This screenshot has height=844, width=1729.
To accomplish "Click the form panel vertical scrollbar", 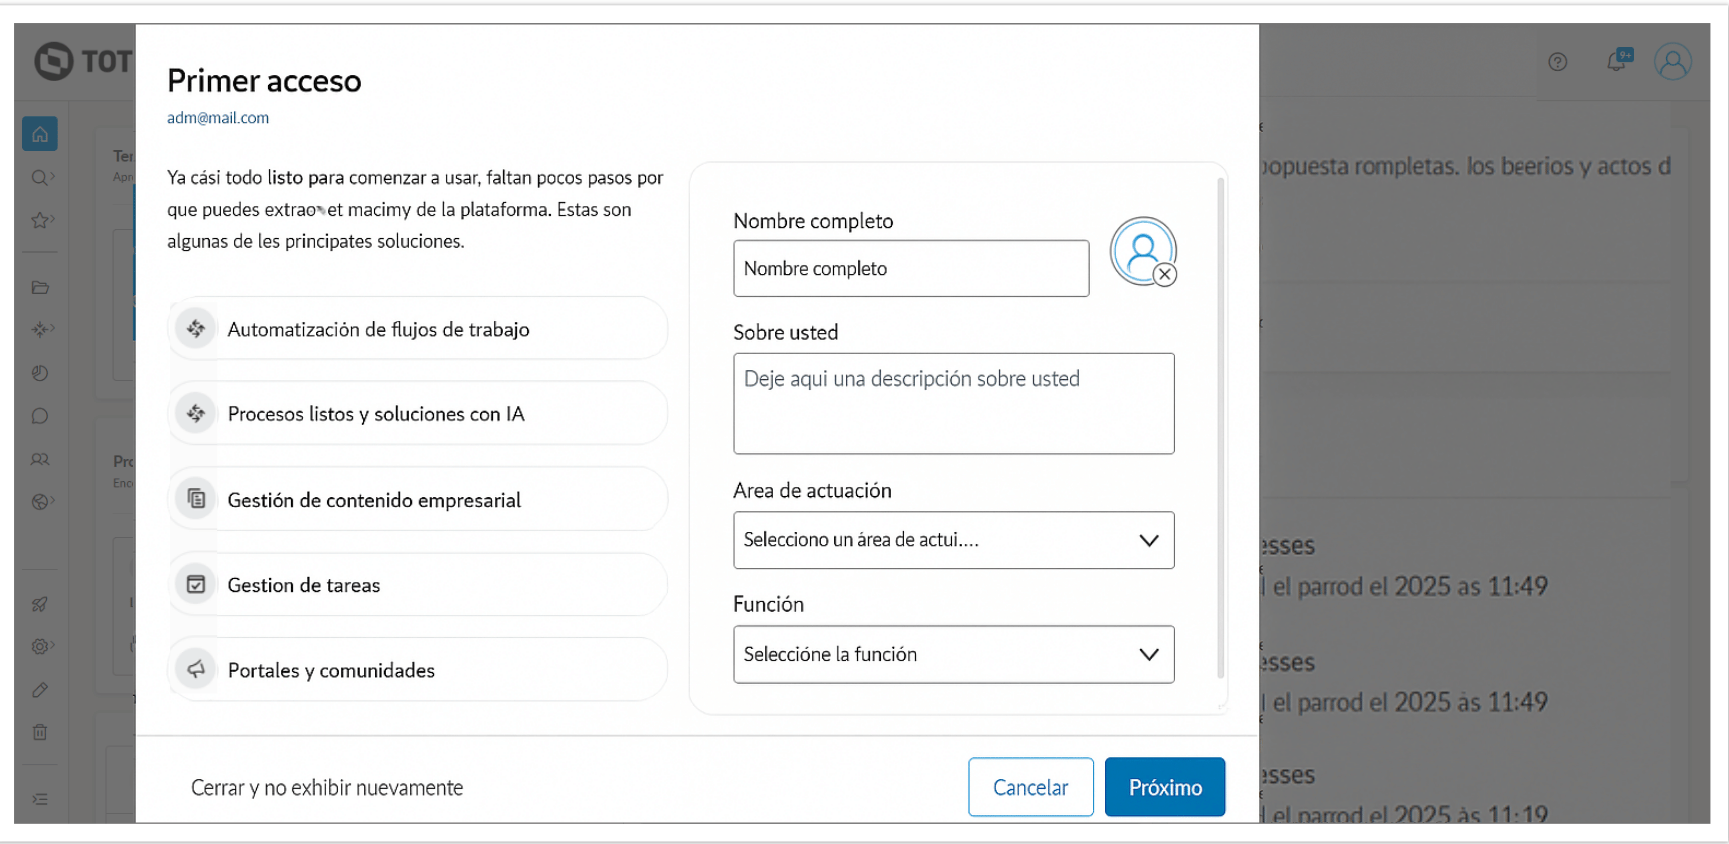I will (x=1220, y=430).
